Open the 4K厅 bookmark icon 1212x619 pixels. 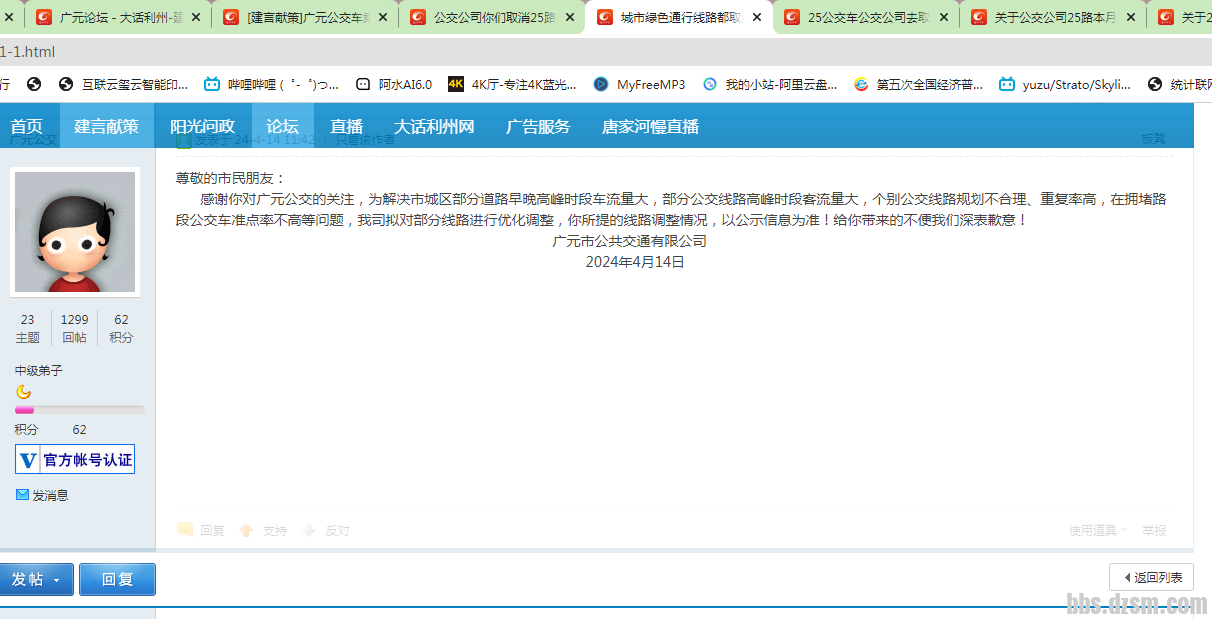point(456,85)
